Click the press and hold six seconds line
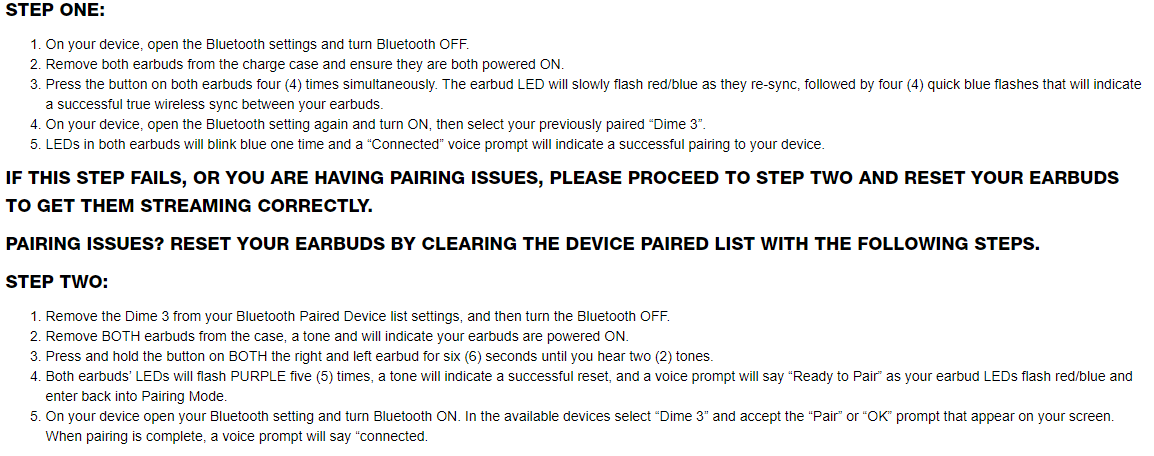This screenshot has width=1154, height=456. coord(379,357)
